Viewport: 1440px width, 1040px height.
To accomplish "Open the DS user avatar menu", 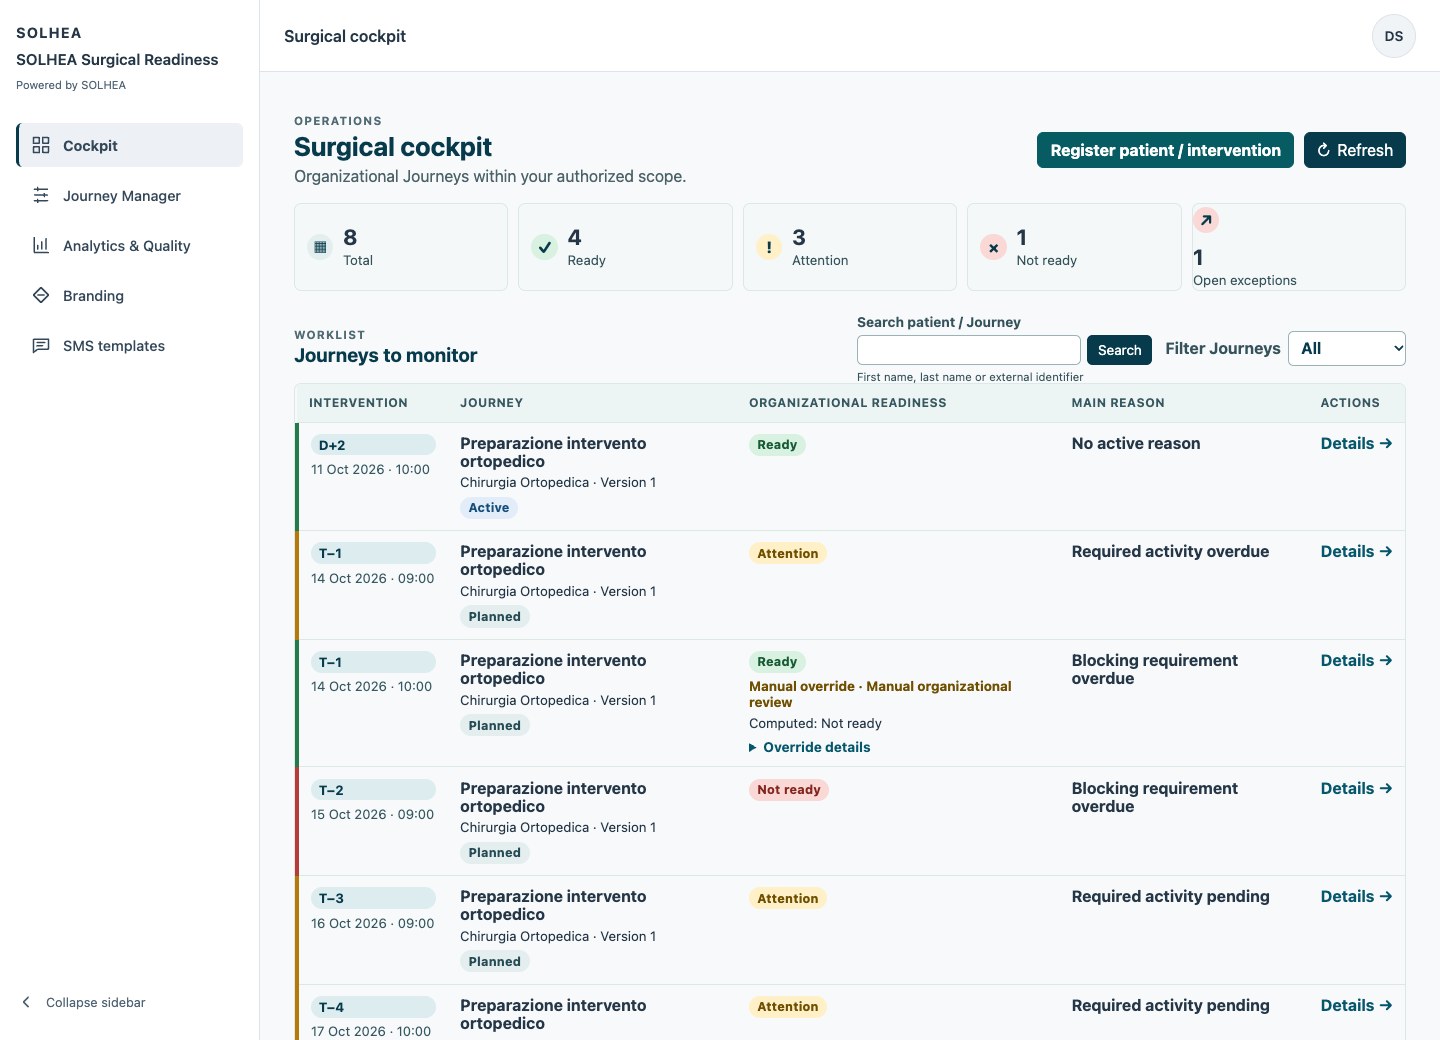I will pyautogui.click(x=1394, y=36).
